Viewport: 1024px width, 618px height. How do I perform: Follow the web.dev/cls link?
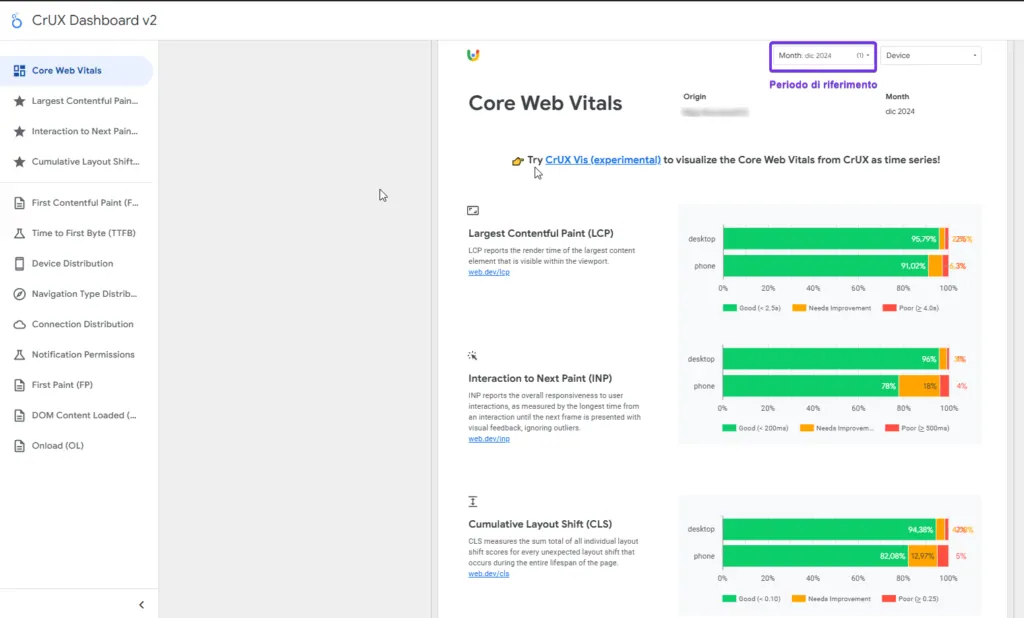point(488,574)
